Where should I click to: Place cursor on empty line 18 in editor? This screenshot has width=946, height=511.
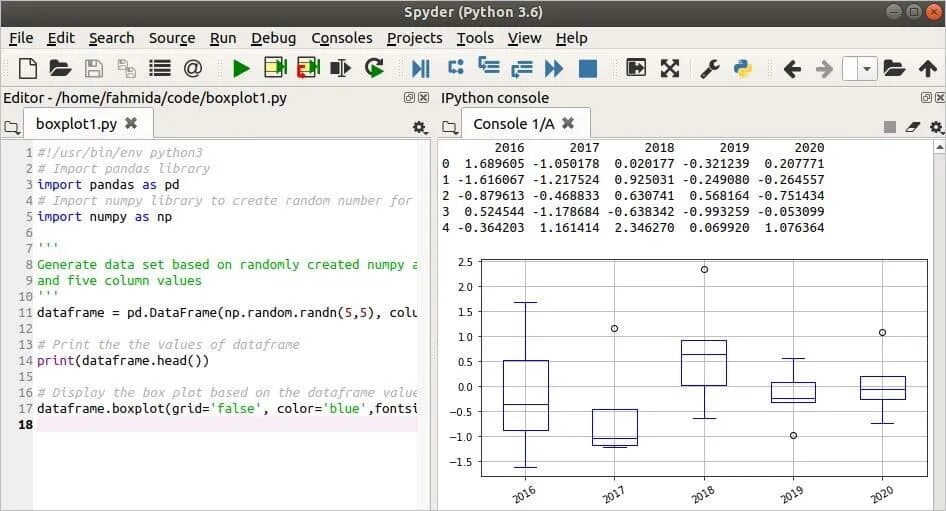click(225, 425)
